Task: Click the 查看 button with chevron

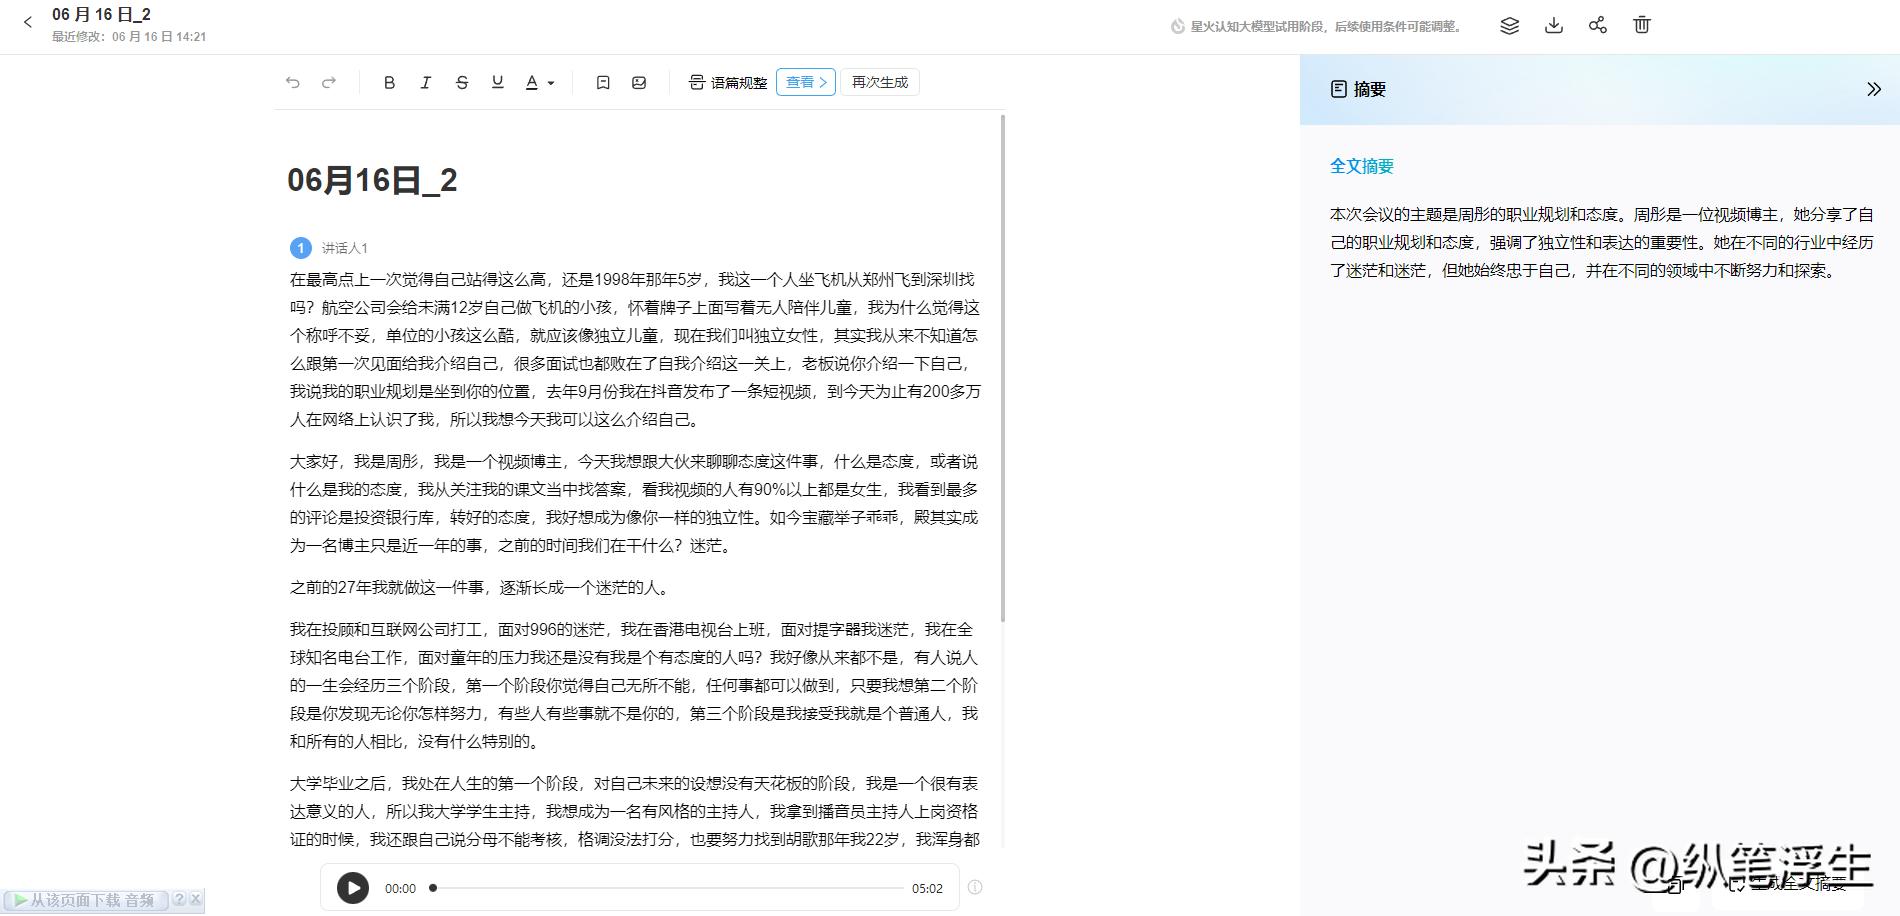Action: coord(805,82)
